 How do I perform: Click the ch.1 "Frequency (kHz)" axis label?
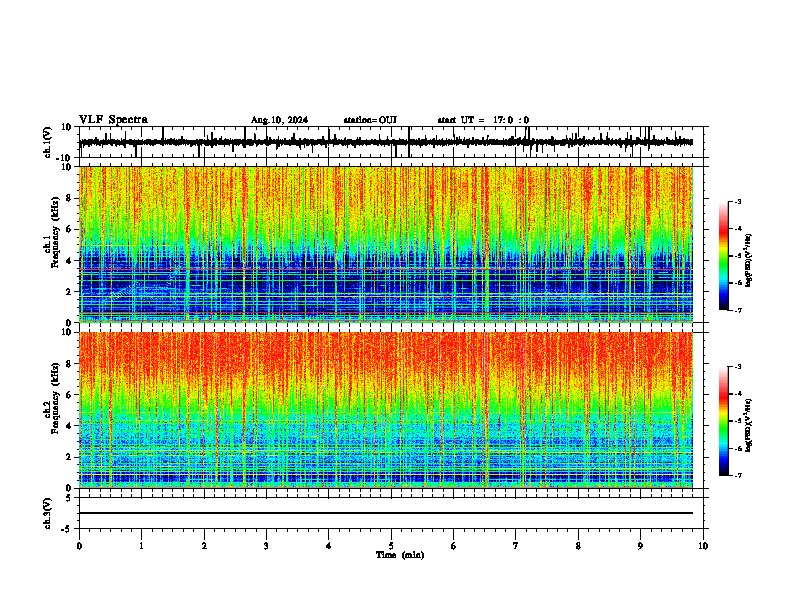click(x=56, y=232)
